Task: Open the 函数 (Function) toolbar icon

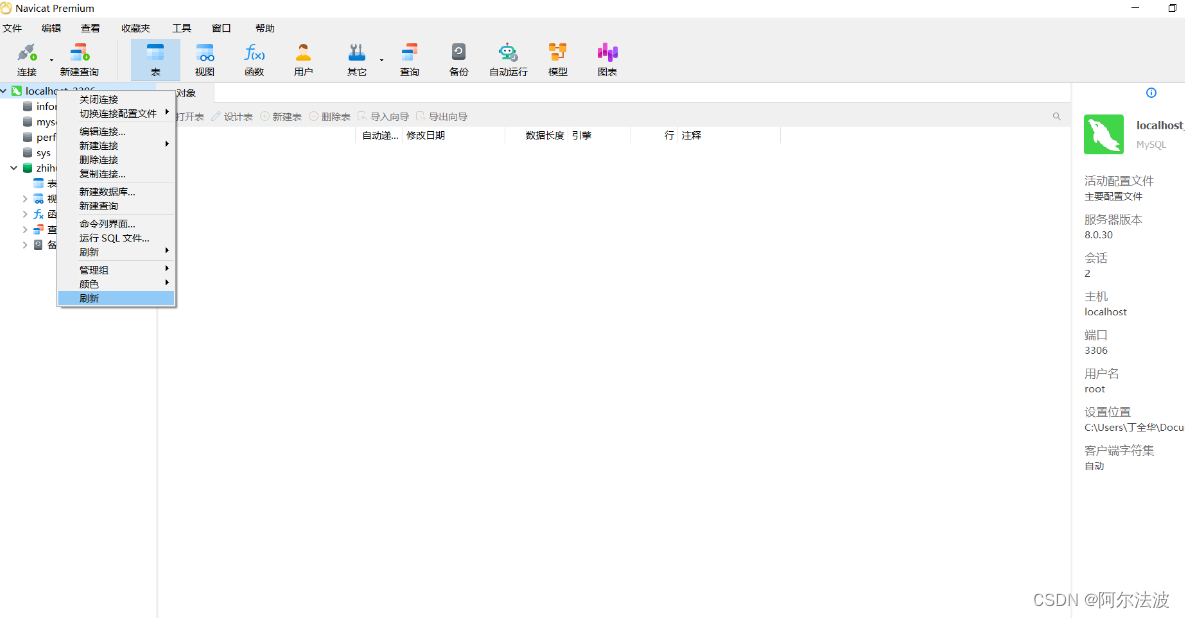Action: point(254,53)
